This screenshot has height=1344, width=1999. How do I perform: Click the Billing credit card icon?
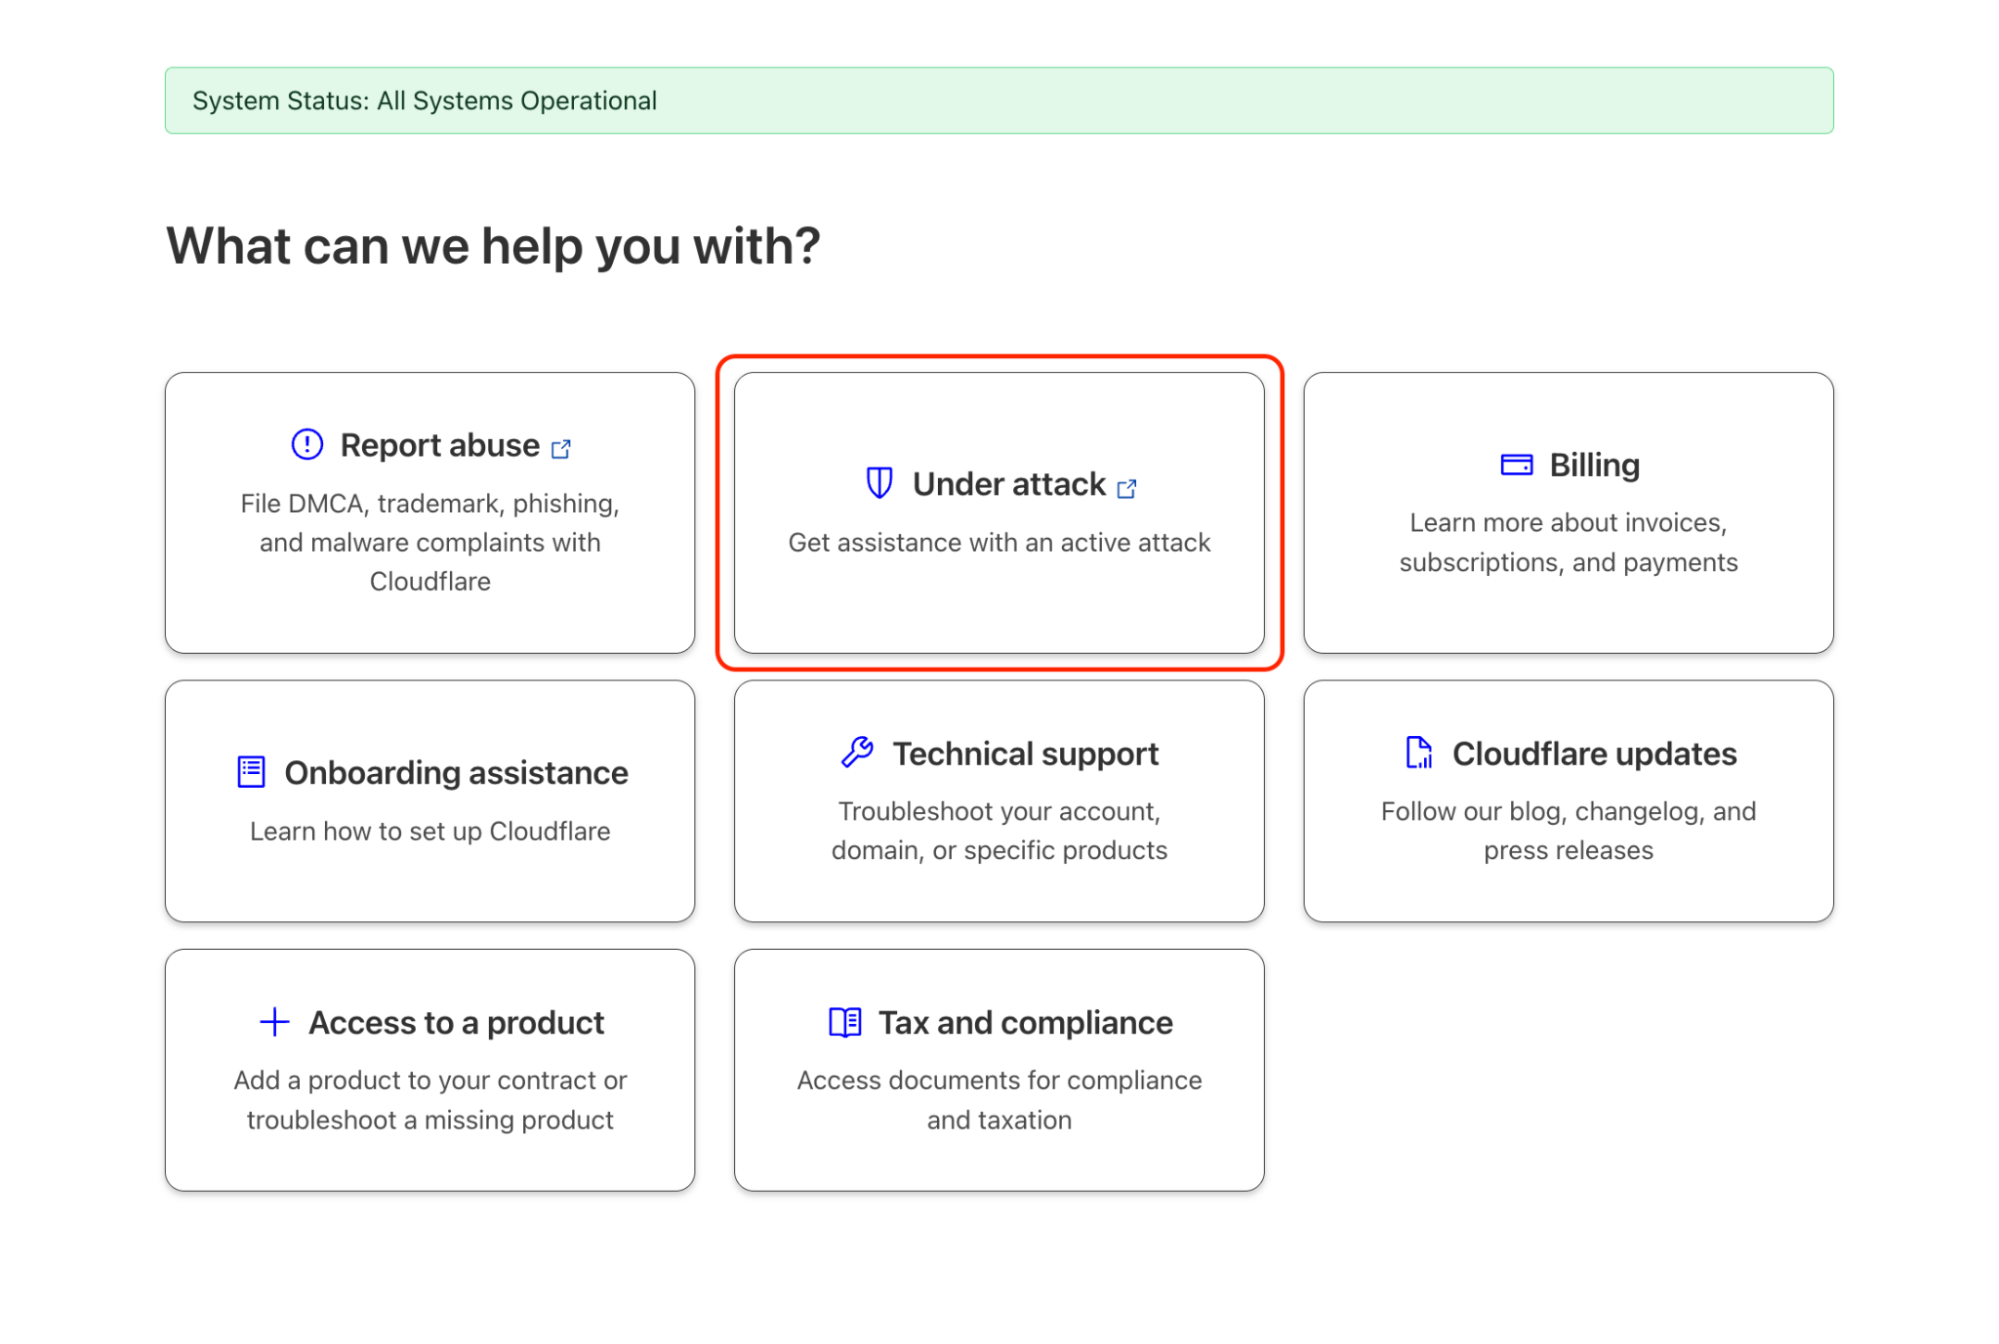point(1516,464)
